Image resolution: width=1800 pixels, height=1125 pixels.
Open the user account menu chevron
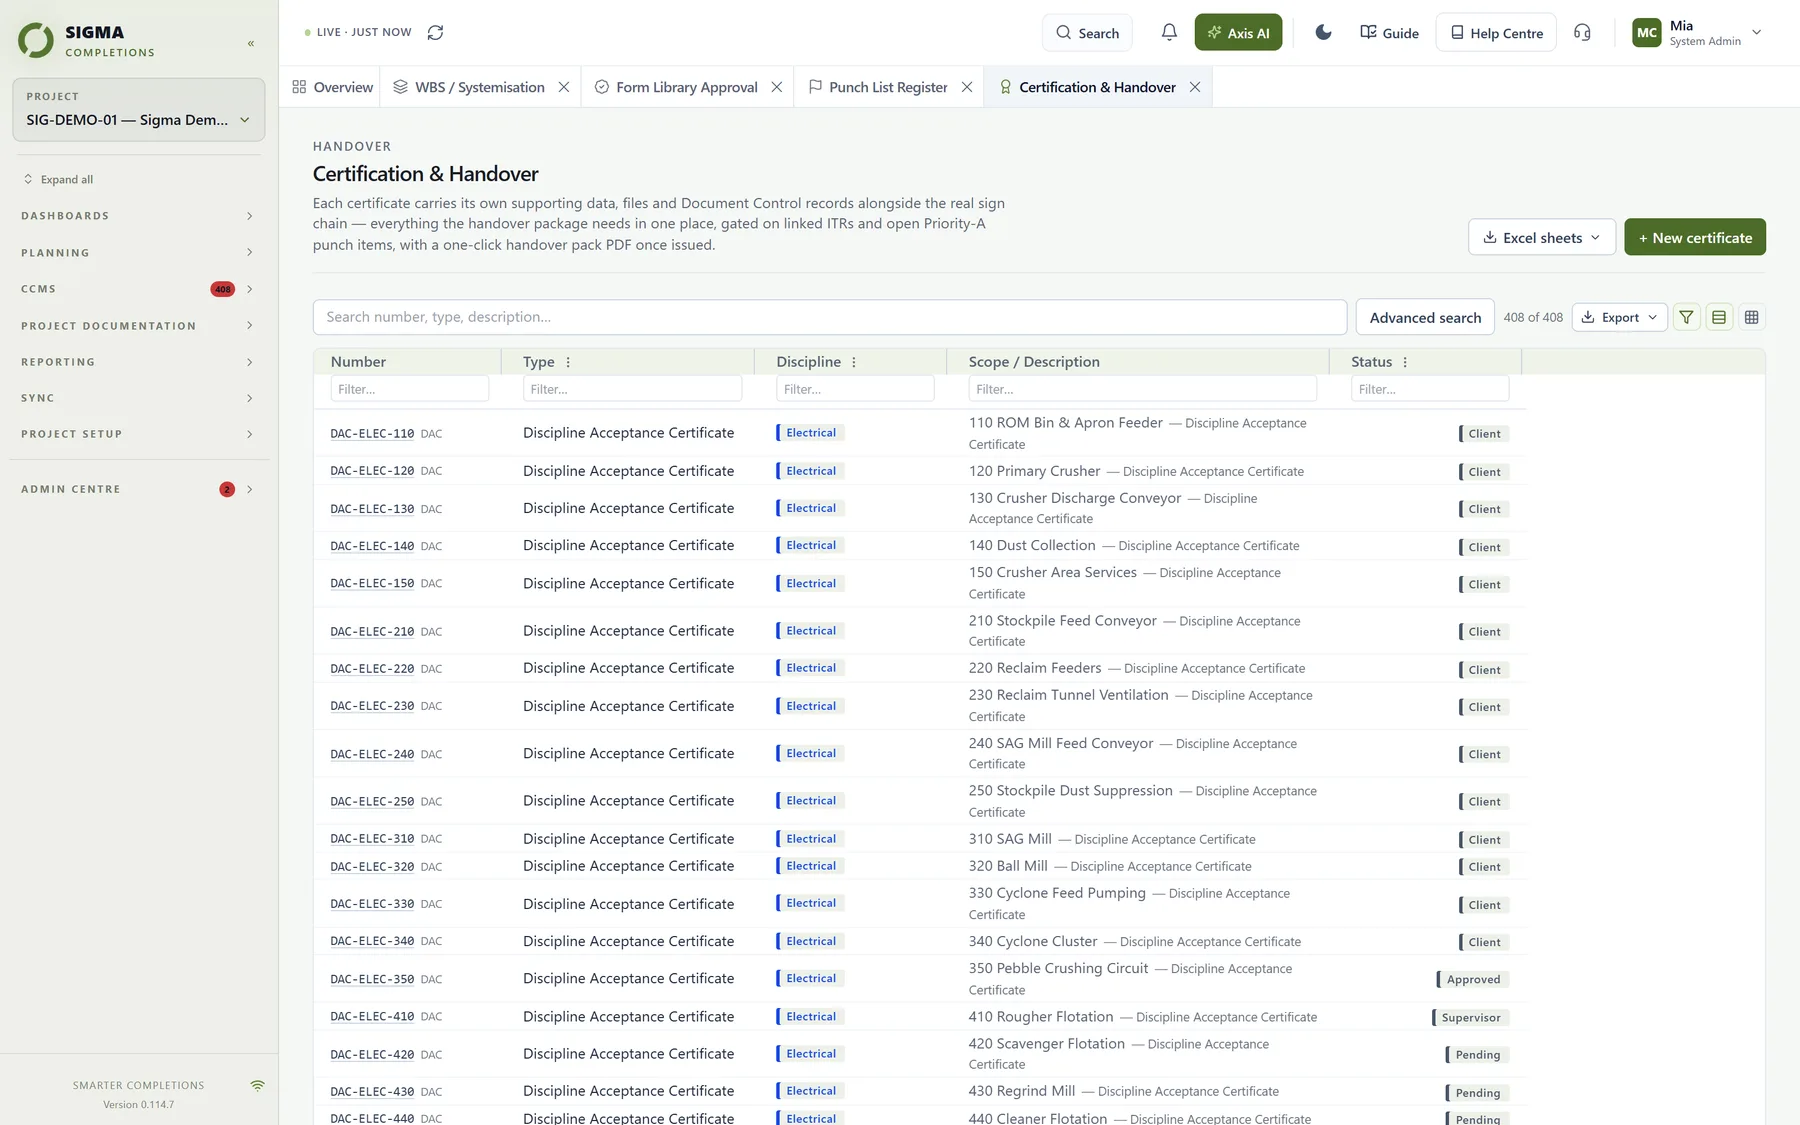(x=1757, y=32)
